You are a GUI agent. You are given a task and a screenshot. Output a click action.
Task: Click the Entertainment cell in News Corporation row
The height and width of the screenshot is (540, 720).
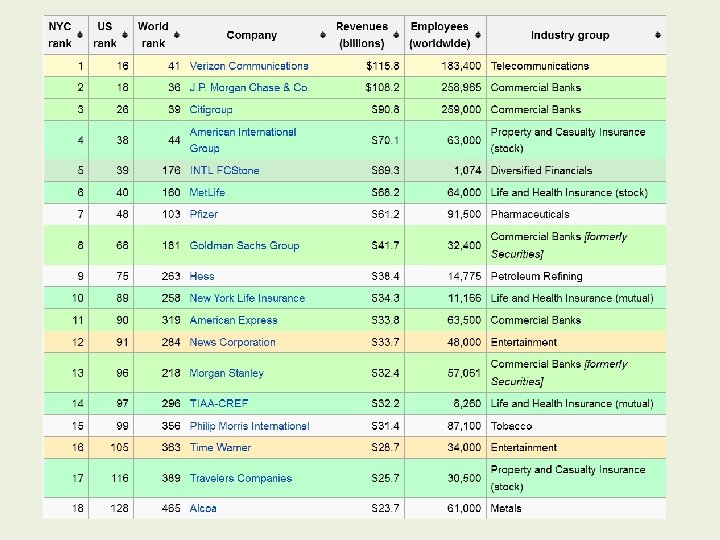[523, 342]
